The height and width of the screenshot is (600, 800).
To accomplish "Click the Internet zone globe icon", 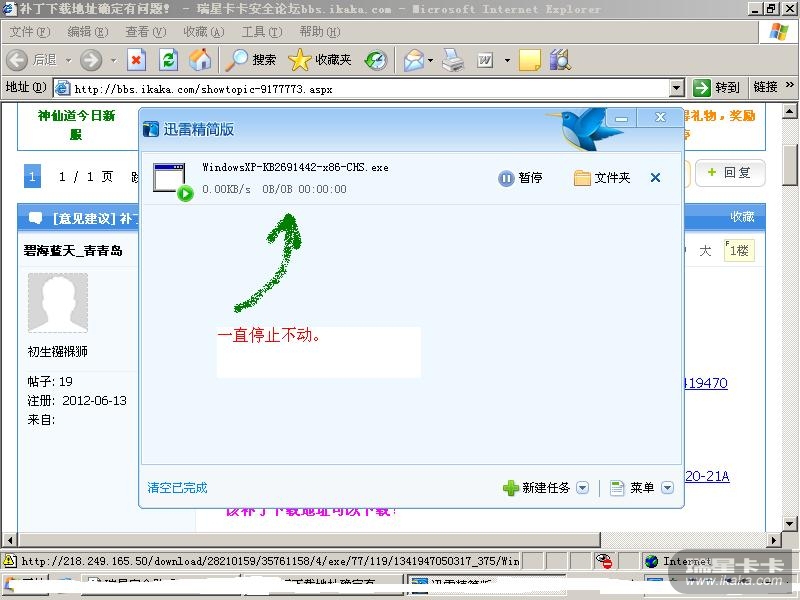I will click(x=651, y=561).
